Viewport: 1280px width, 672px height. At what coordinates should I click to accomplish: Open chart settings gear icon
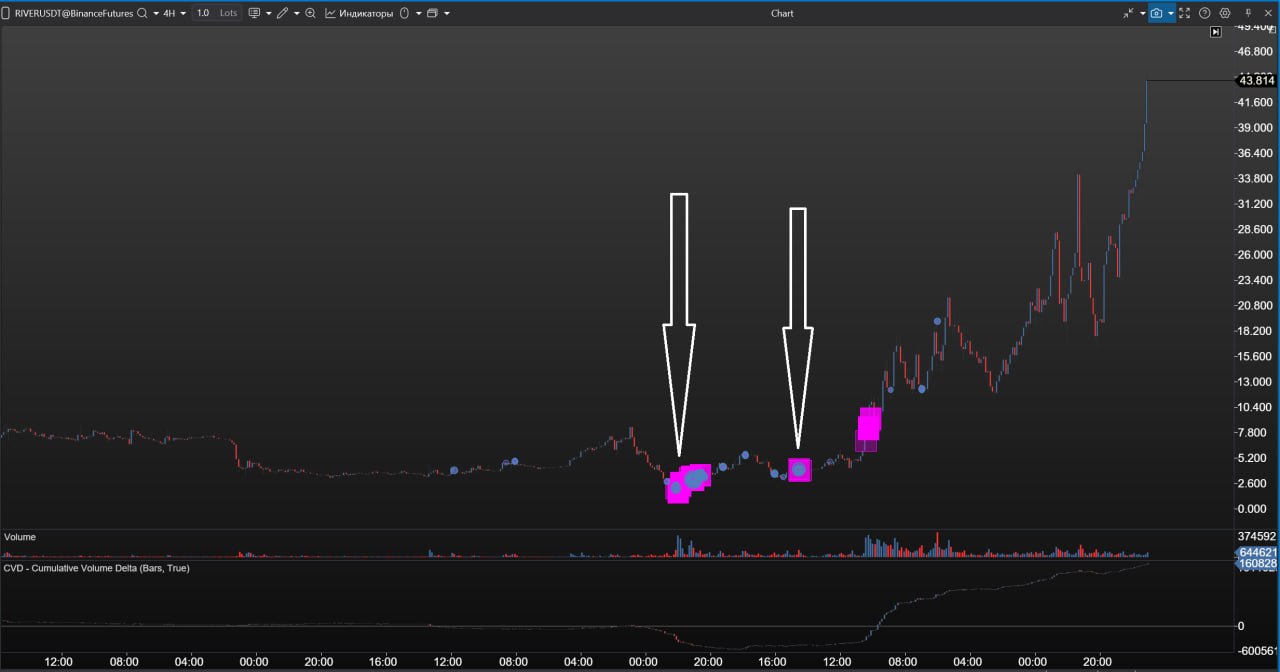[x=1225, y=13]
